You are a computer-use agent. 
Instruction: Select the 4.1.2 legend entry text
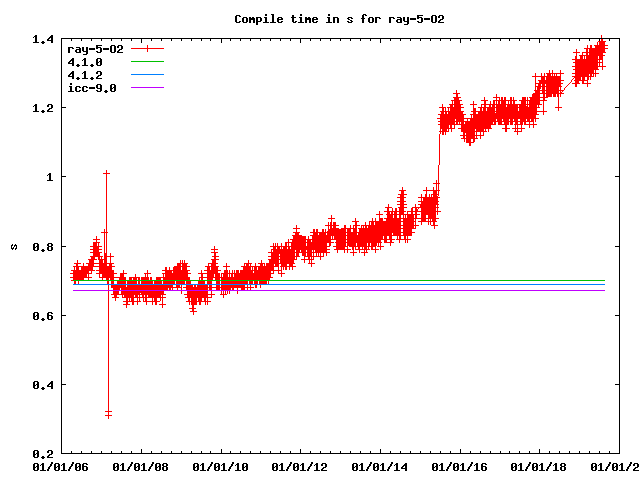point(84,74)
